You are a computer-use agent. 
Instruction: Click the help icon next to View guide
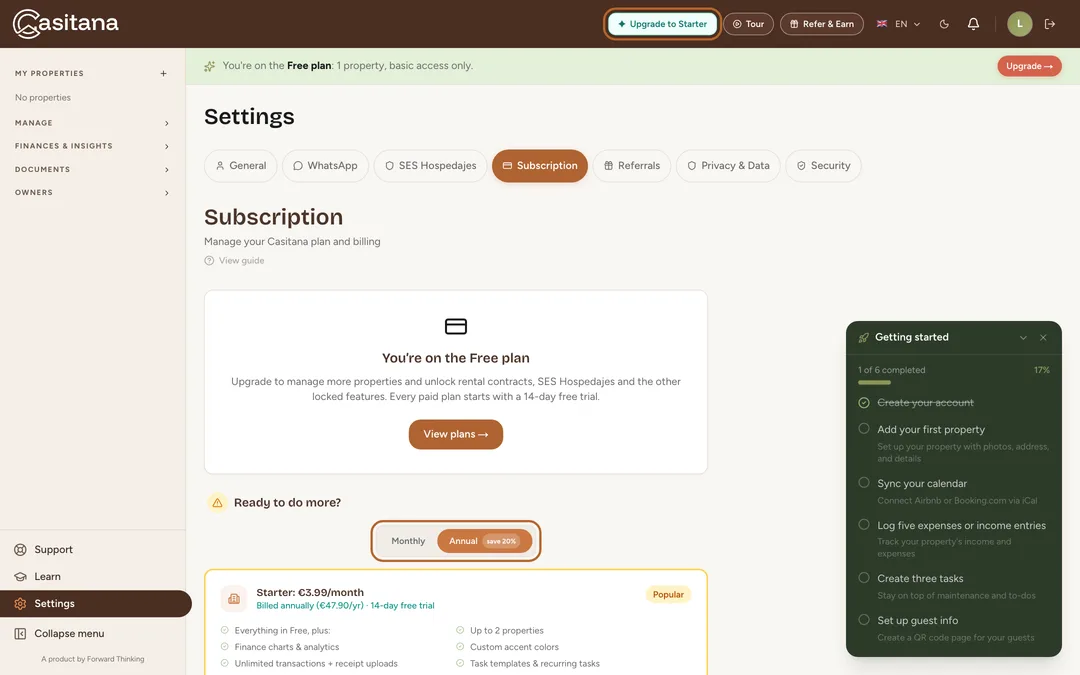coord(209,260)
